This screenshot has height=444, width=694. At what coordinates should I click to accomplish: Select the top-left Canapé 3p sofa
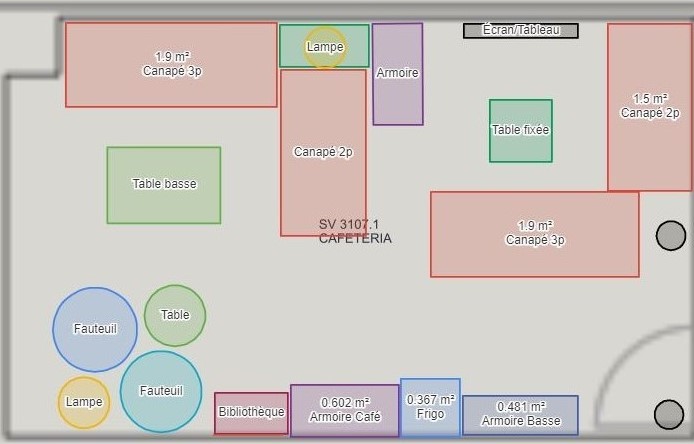[x=171, y=65]
